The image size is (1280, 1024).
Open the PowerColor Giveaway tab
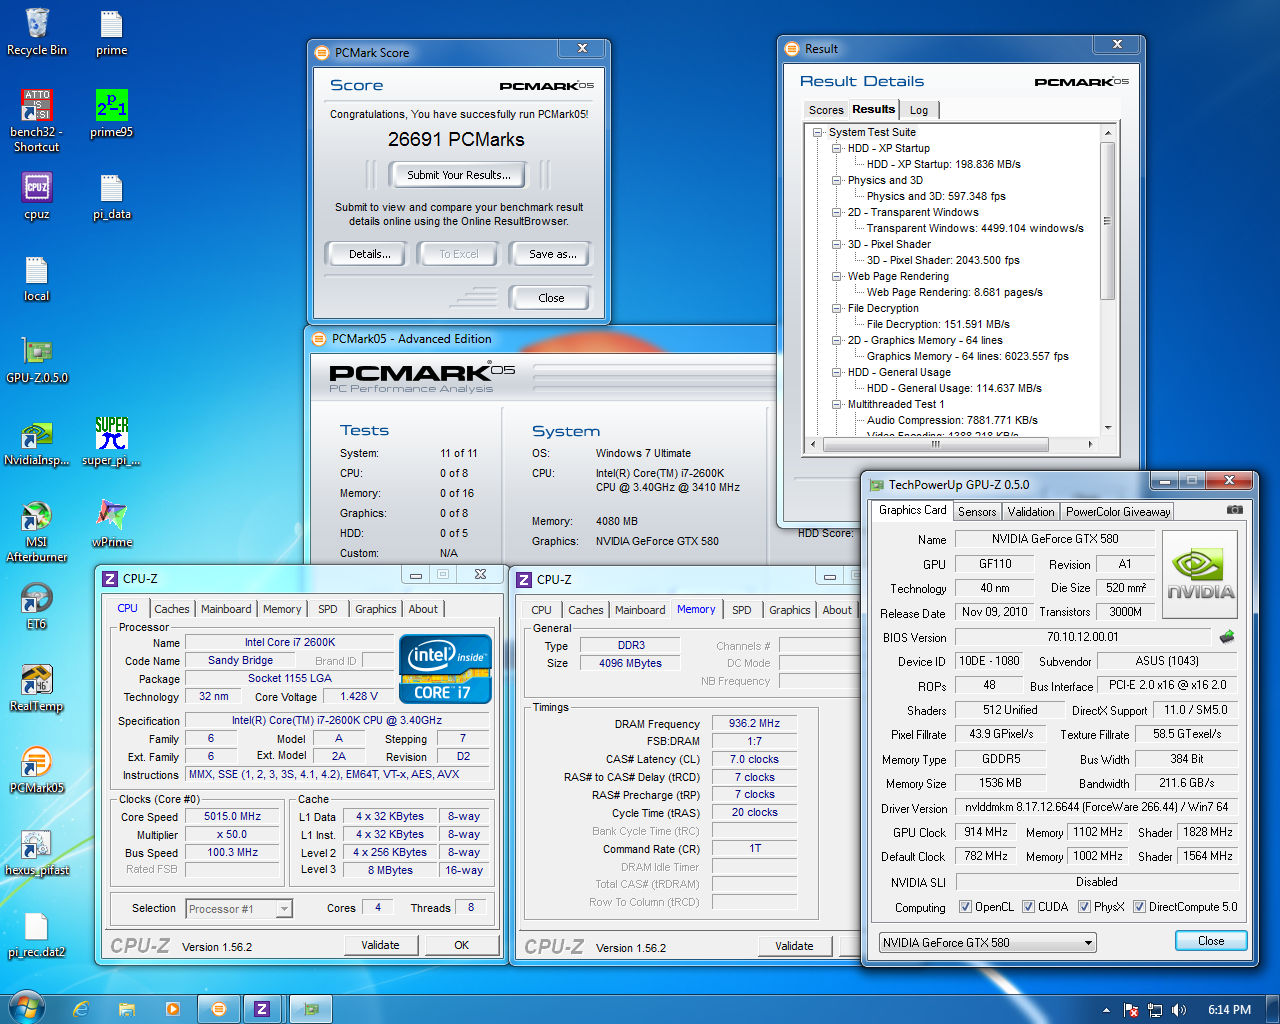pyautogui.click(x=1118, y=512)
